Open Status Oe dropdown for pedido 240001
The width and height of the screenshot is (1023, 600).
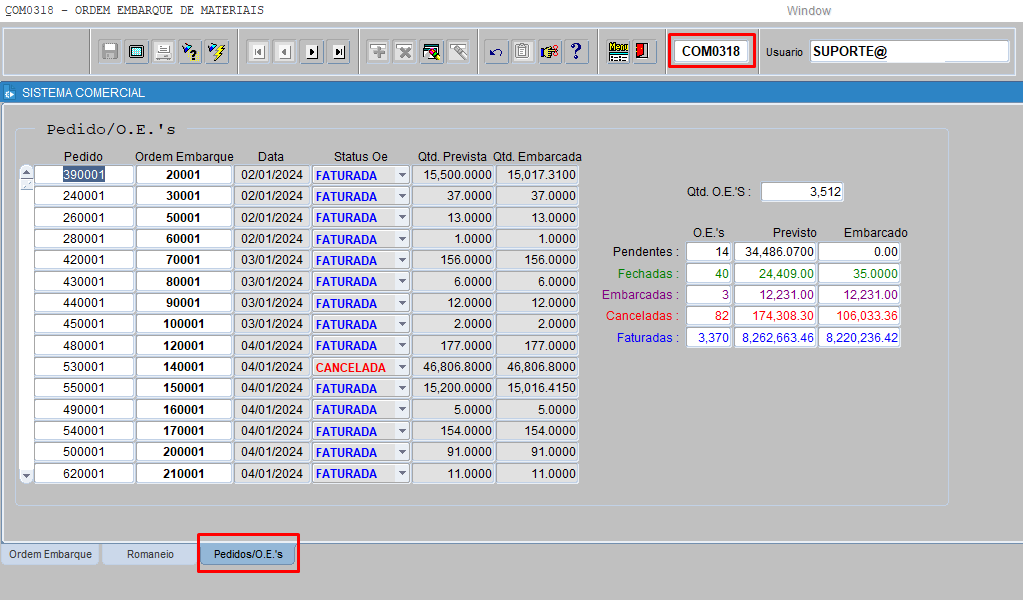pos(402,196)
